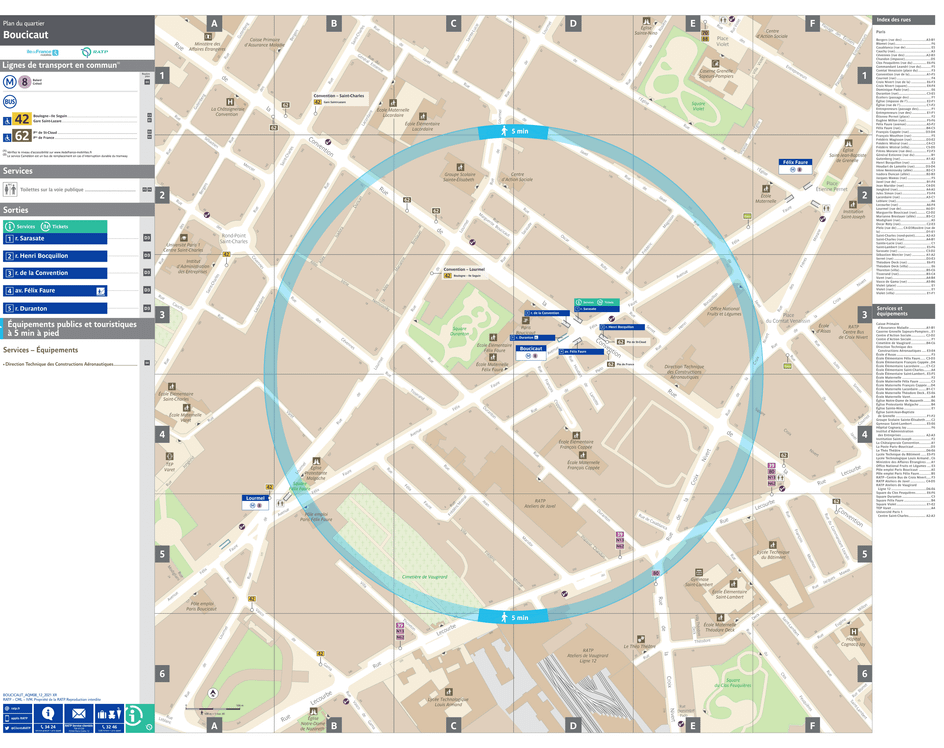Click the BUS roundel icon
This screenshot has height=748, width=944.
(10, 102)
